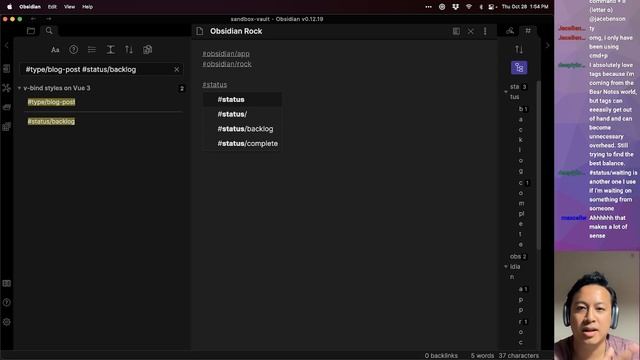The height and width of the screenshot is (360, 640).
Task: Click the #status/backlog highlighted match
Action: [x=51, y=121]
